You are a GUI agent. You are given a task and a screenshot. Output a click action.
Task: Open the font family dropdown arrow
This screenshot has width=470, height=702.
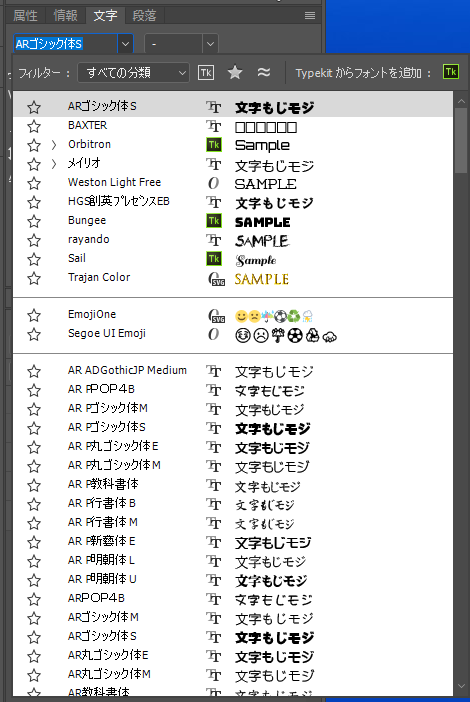click(x=125, y=44)
